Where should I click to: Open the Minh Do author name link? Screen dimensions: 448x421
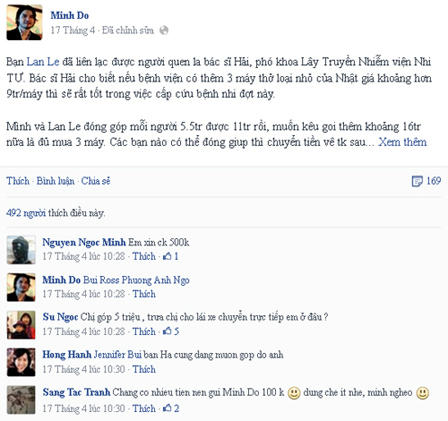70,15
